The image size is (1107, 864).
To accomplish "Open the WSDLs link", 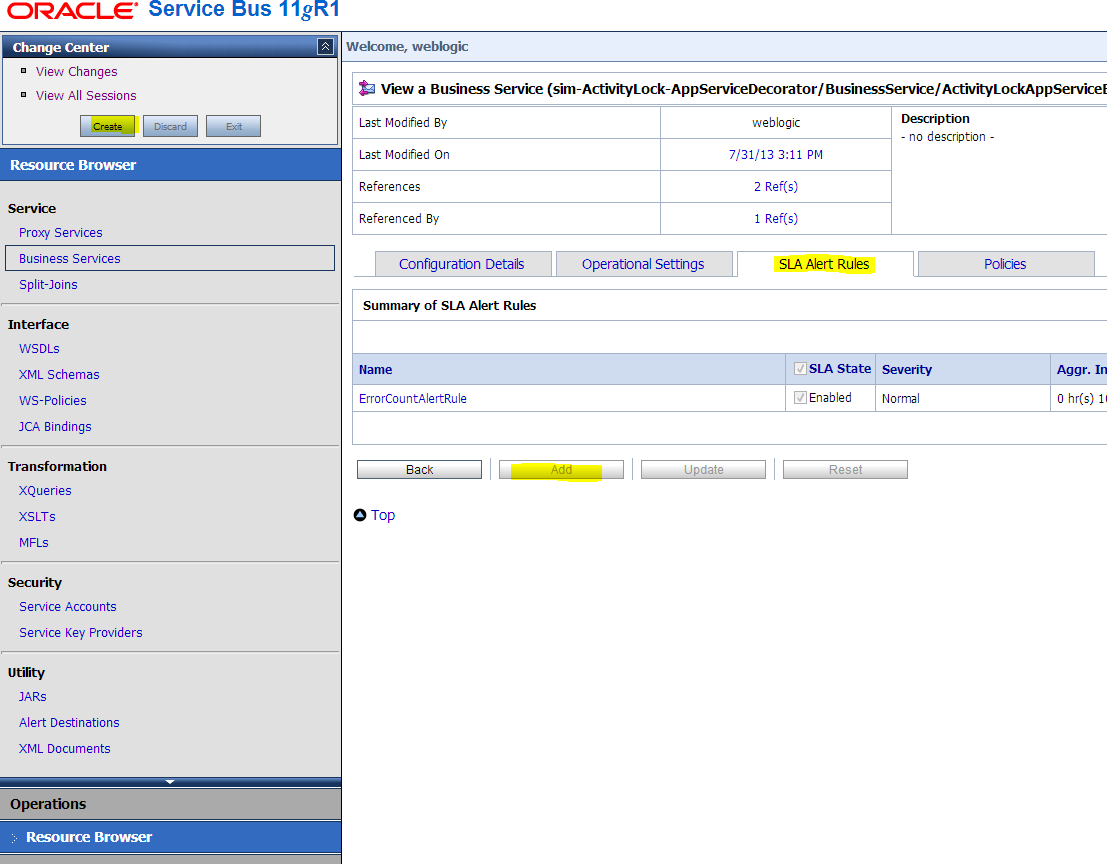I will pos(39,349).
